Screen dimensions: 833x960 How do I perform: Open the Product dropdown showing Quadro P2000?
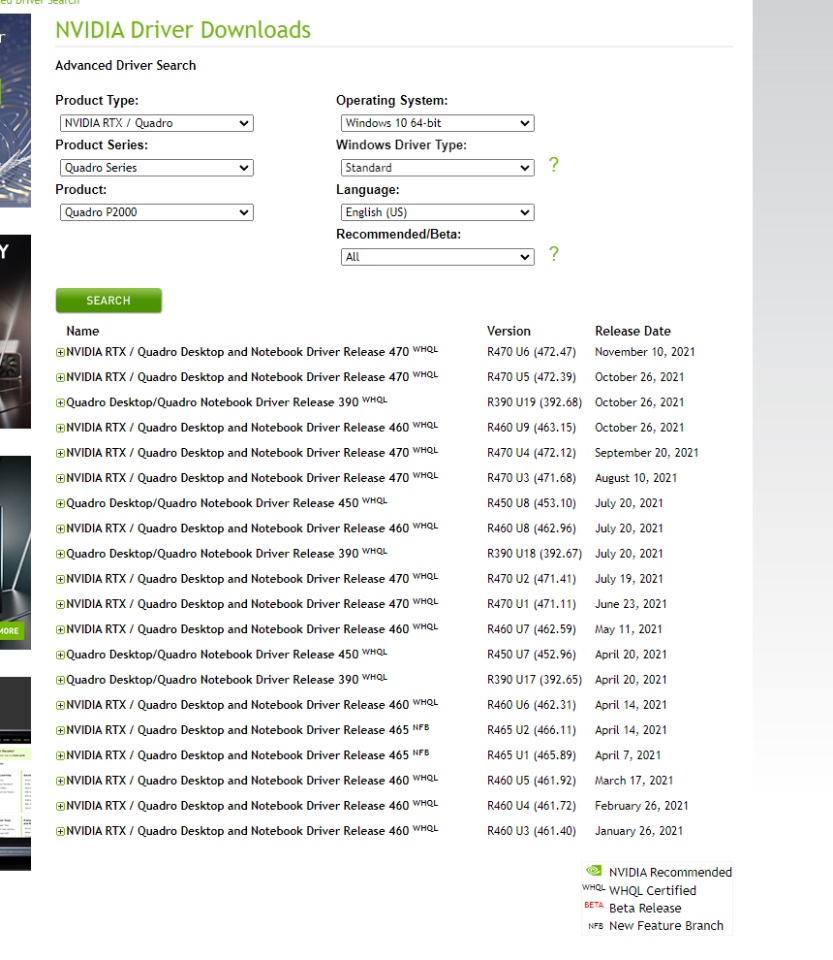click(157, 212)
